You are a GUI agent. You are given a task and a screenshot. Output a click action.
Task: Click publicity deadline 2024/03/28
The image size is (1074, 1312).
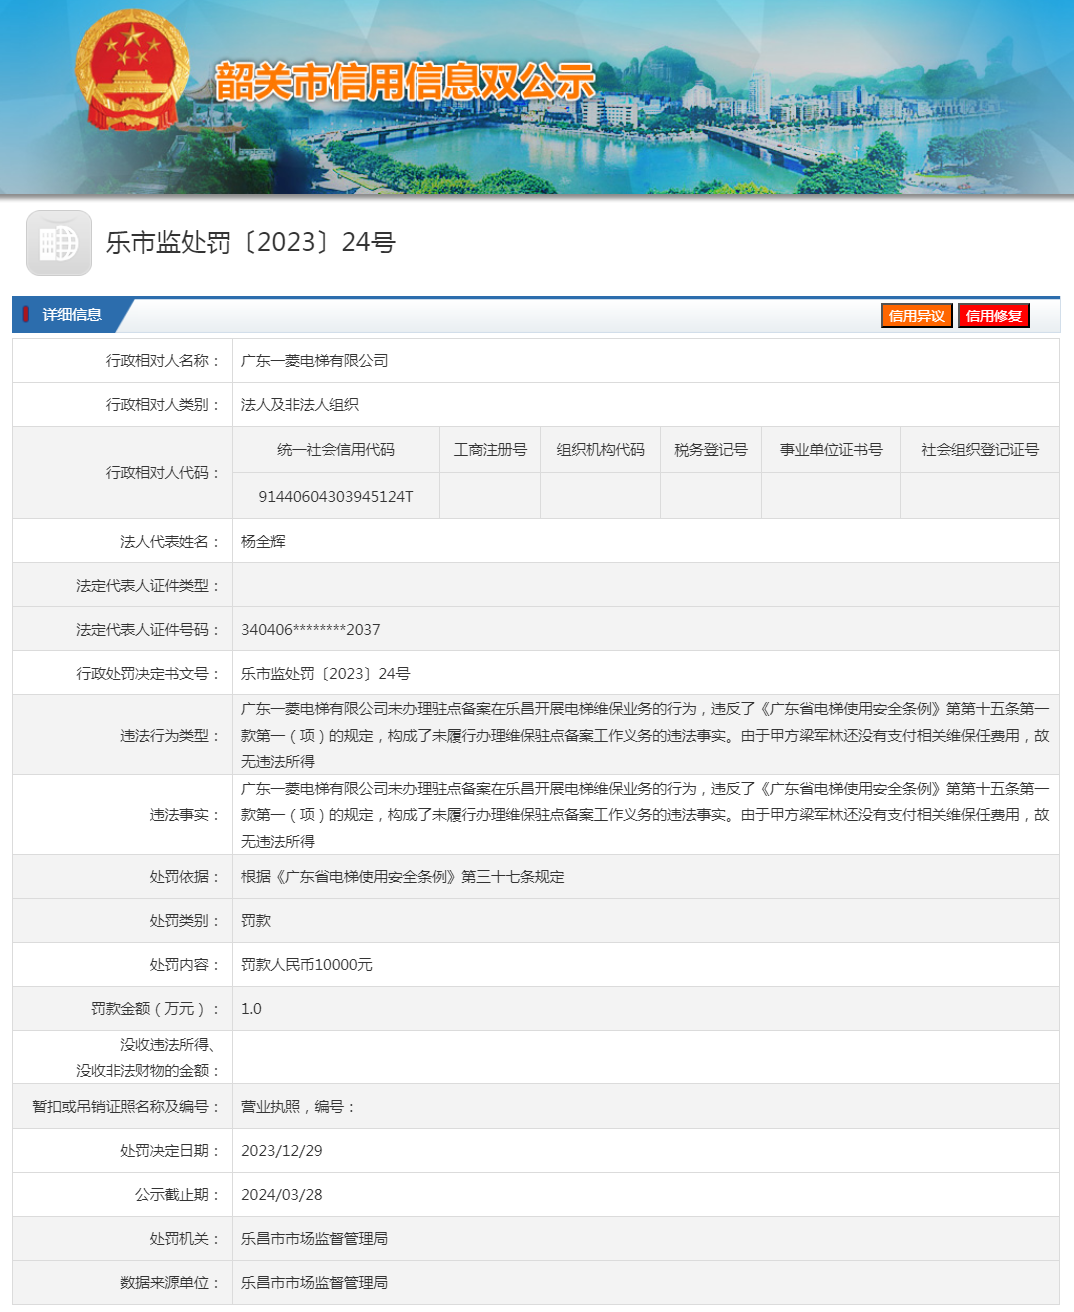(282, 1195)
